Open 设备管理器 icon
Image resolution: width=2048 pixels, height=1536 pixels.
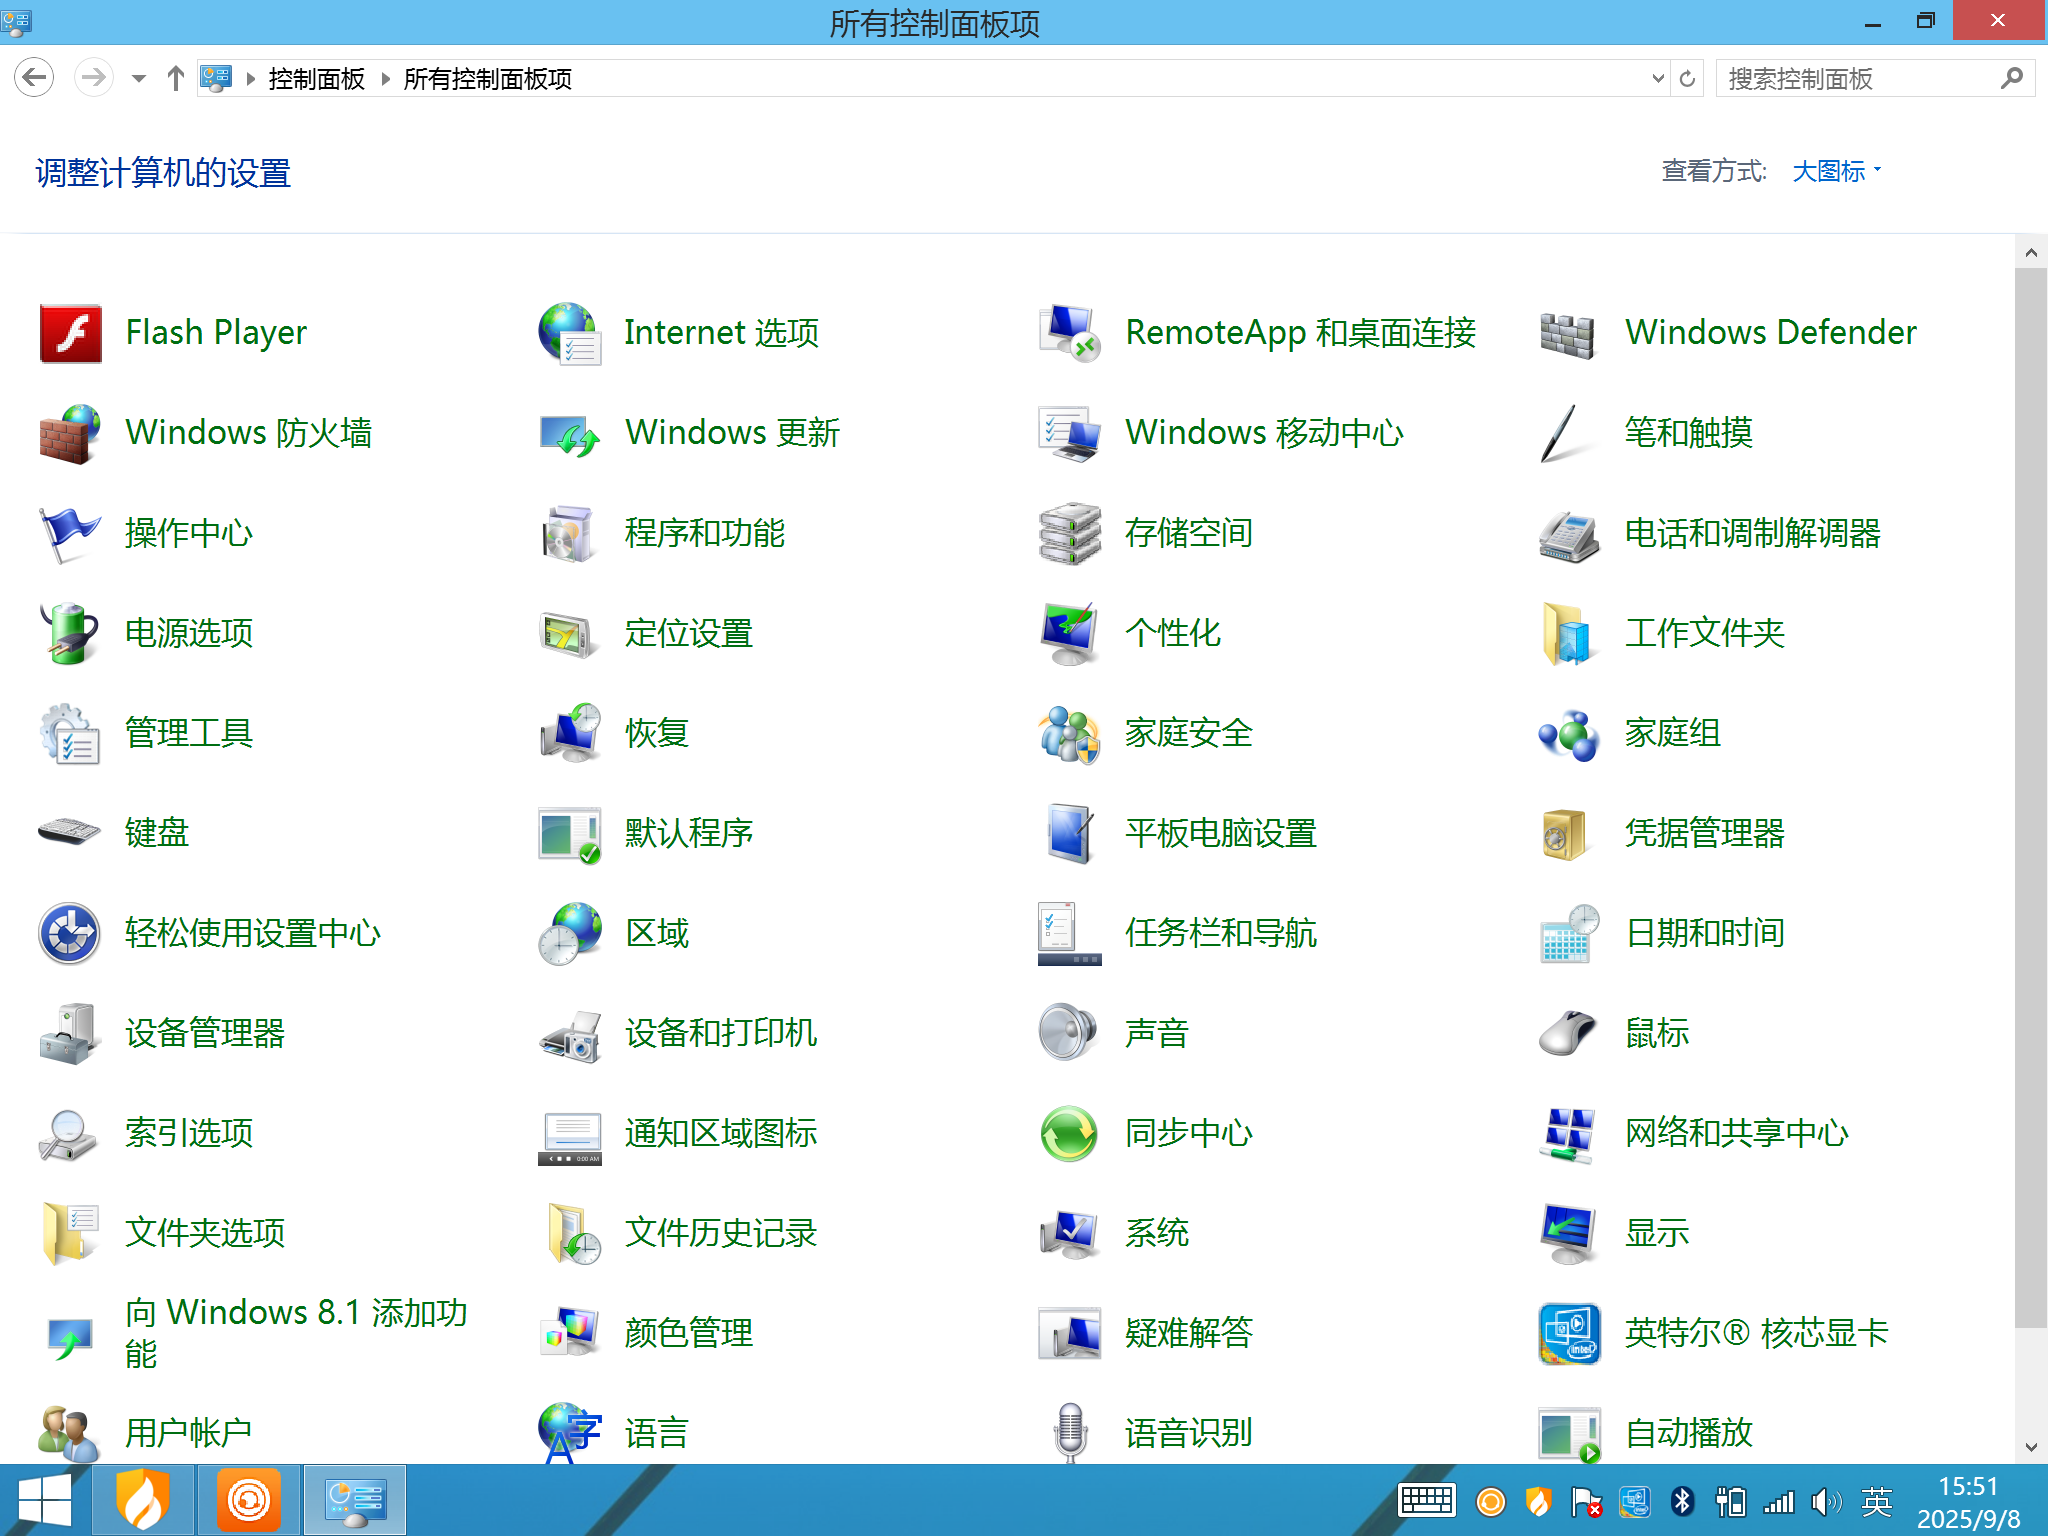click(70, 1033)
